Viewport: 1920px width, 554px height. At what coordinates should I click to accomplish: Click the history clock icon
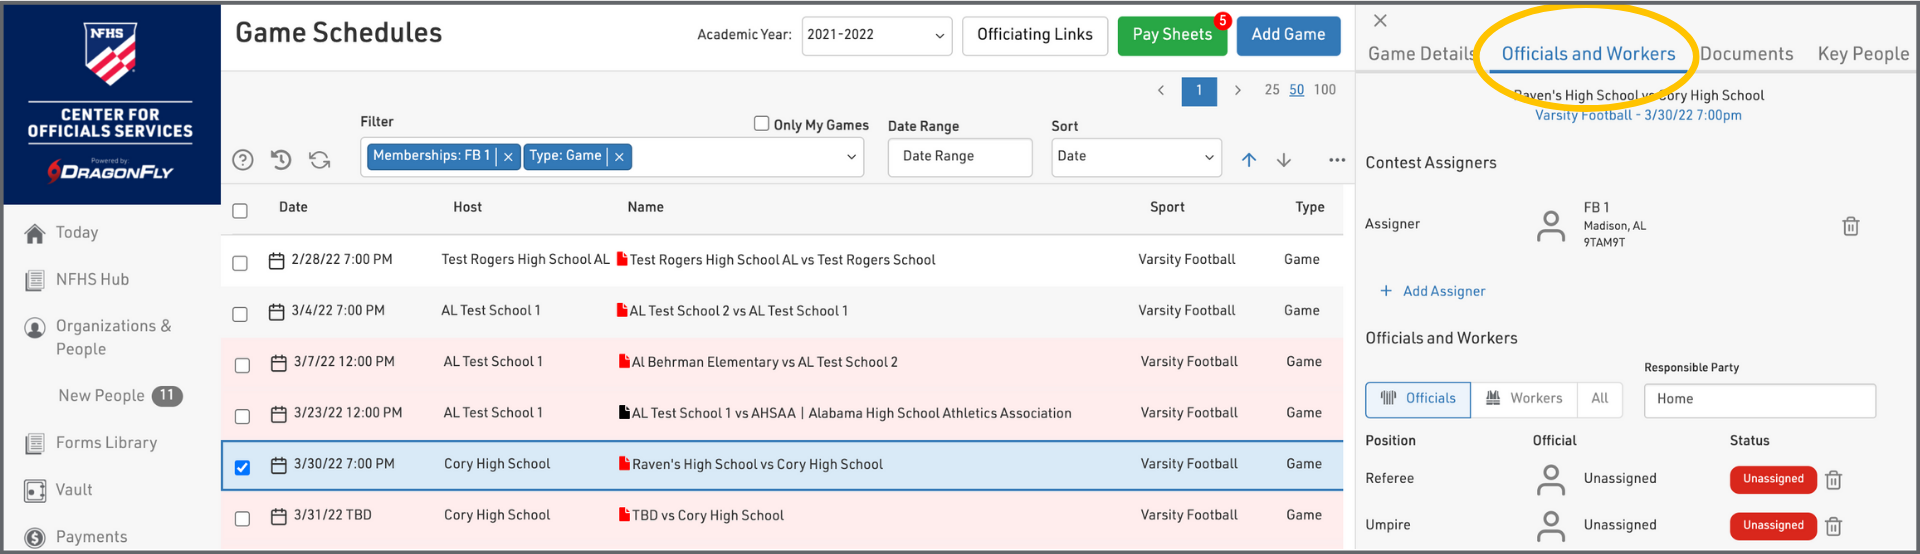pyautogui.click(x=281, y=160)
